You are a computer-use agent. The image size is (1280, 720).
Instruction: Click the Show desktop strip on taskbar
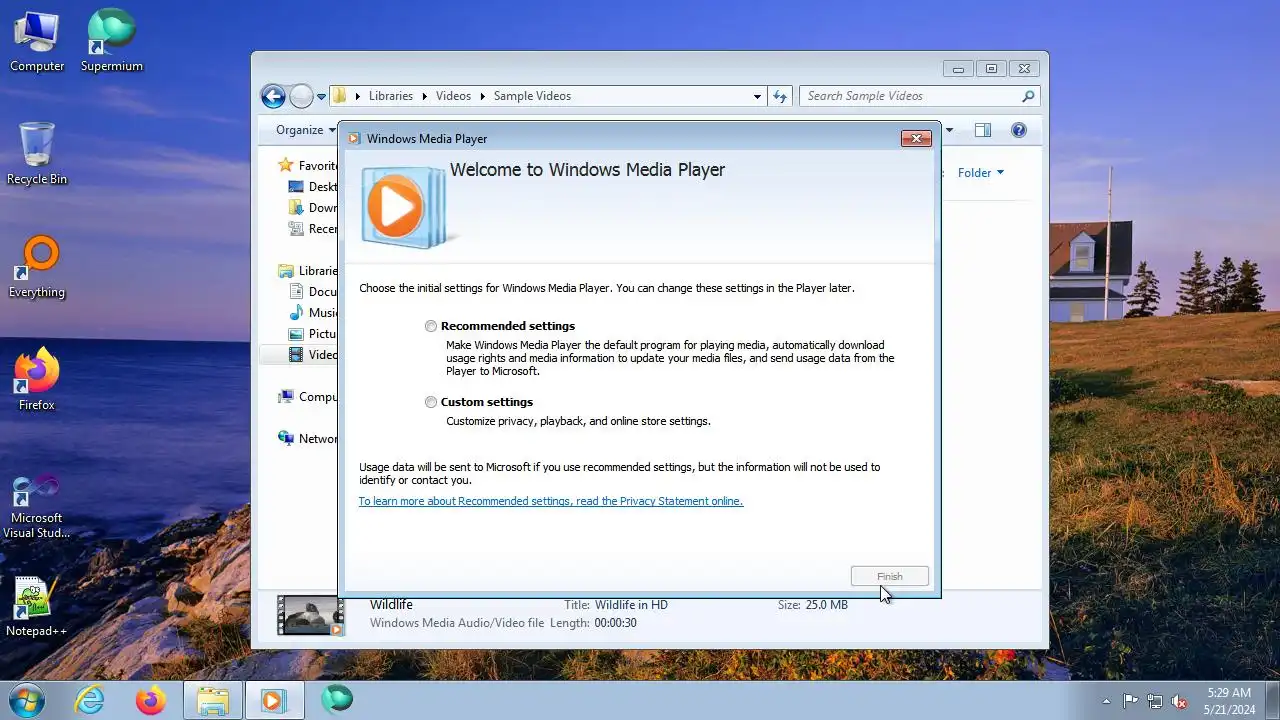(x=1272, y=700)
